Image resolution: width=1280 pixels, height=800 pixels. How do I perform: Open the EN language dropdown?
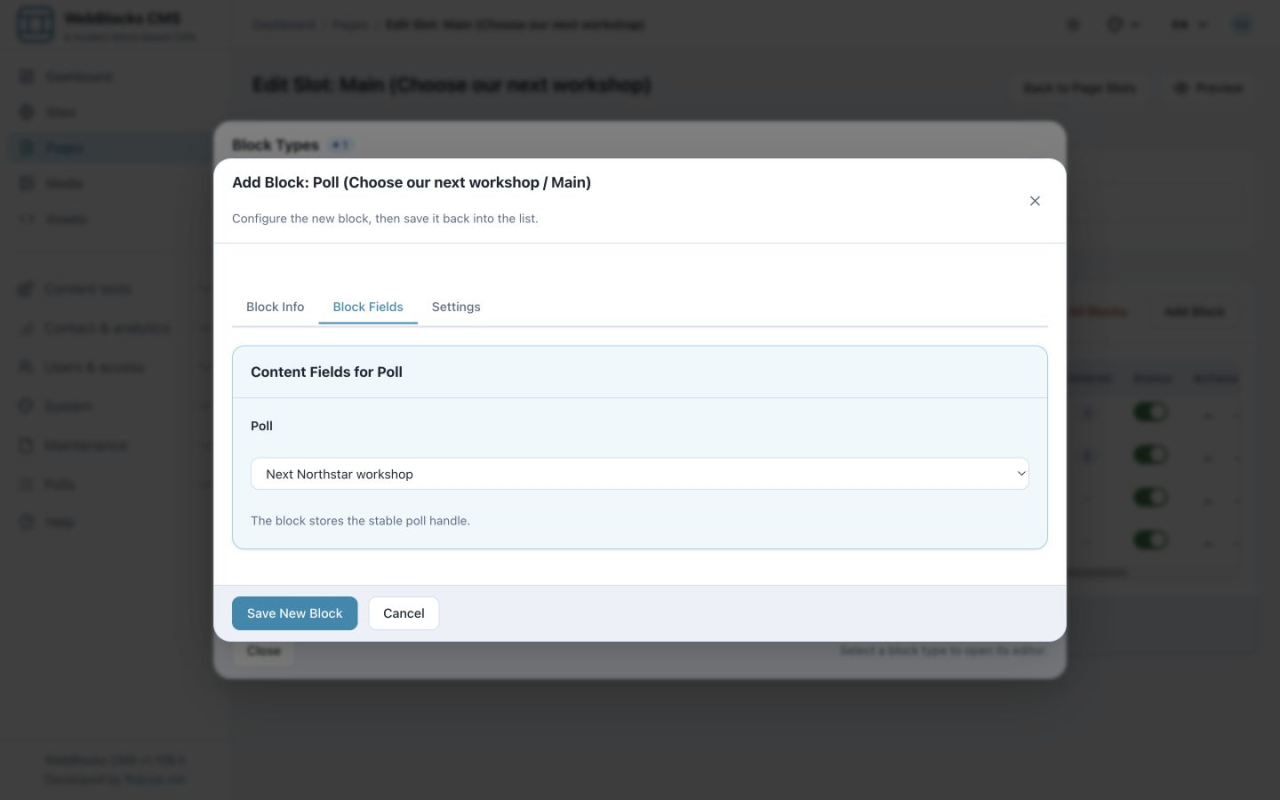[x=1188, y=25]
